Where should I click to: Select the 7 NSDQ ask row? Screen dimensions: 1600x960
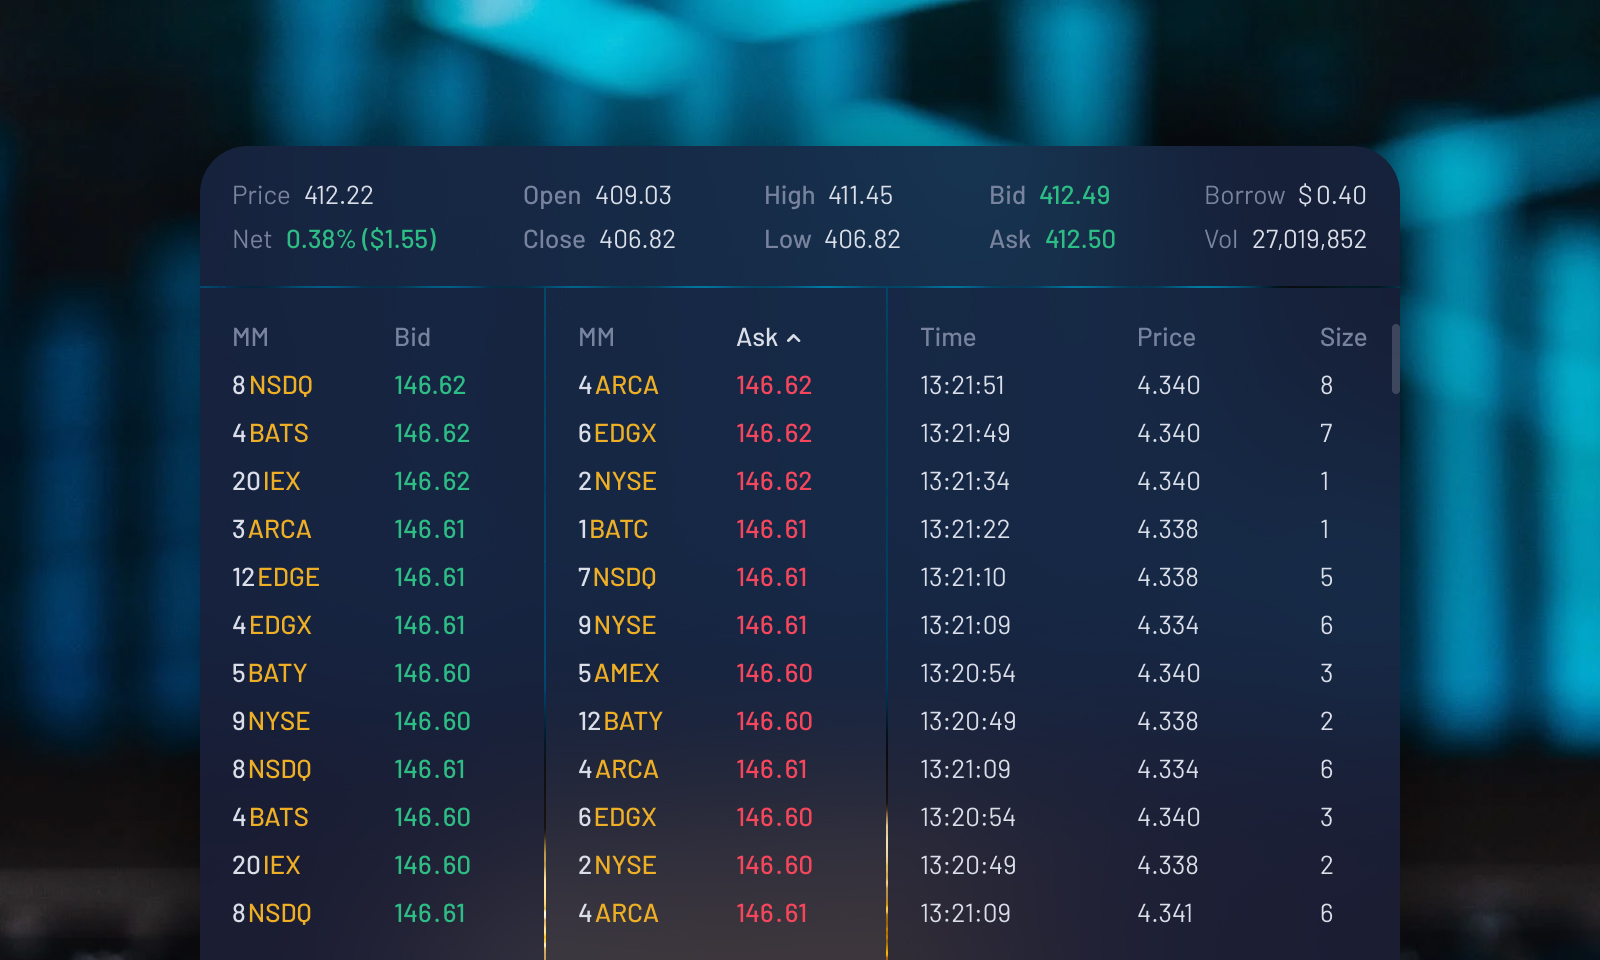tap(716, 577)
